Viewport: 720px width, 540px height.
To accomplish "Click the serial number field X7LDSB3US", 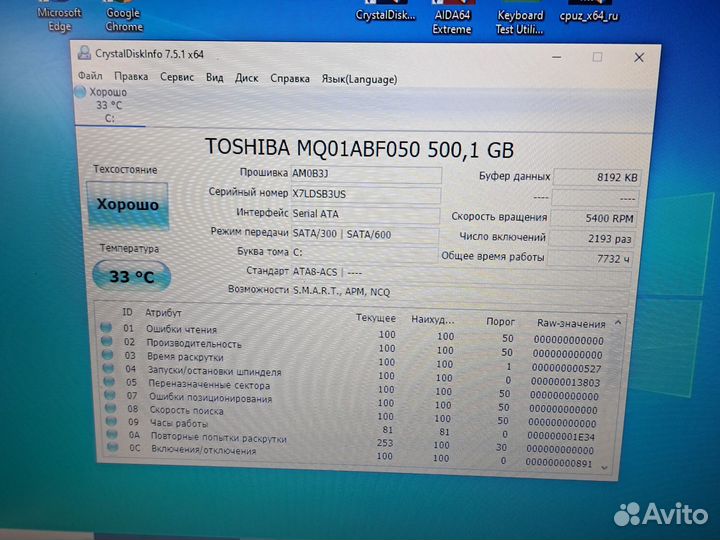I will coord(366,194).
